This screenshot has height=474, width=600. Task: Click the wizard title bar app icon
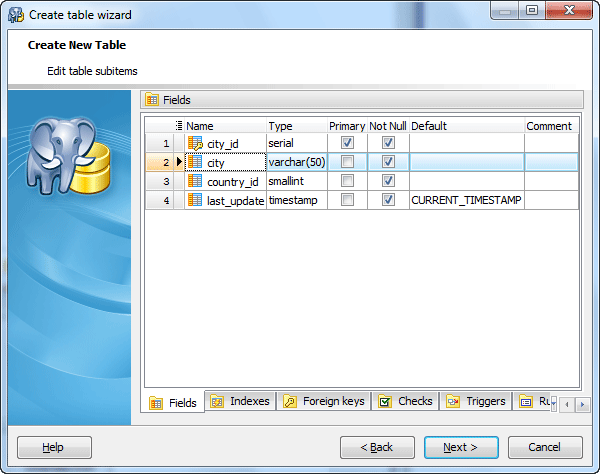(x=16, y=15)
